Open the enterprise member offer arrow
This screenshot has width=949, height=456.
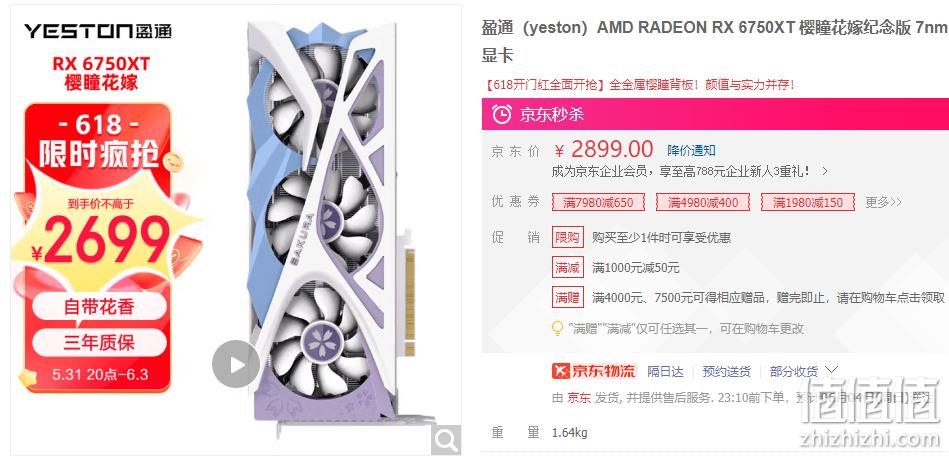(825, 172)
